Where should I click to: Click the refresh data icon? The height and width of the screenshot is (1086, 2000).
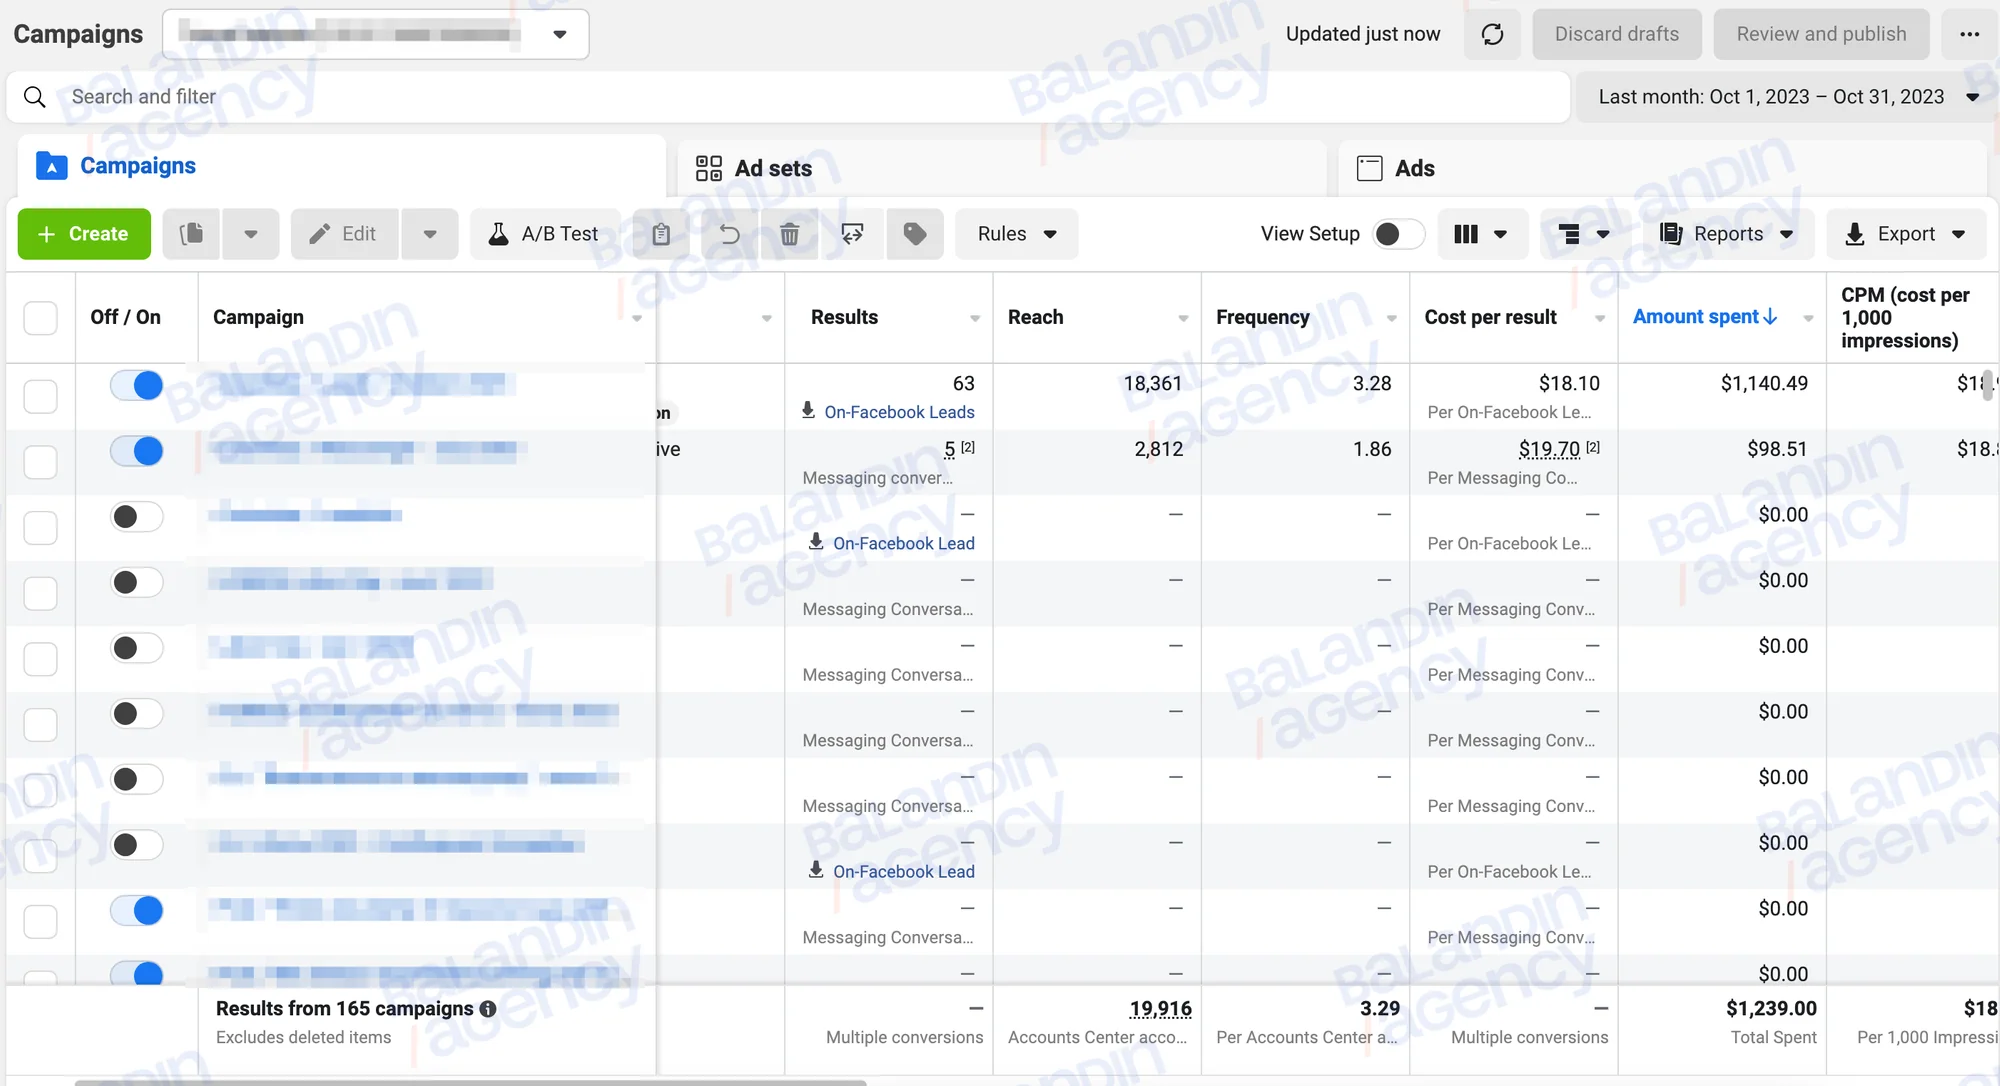(x=1492, y=34)
